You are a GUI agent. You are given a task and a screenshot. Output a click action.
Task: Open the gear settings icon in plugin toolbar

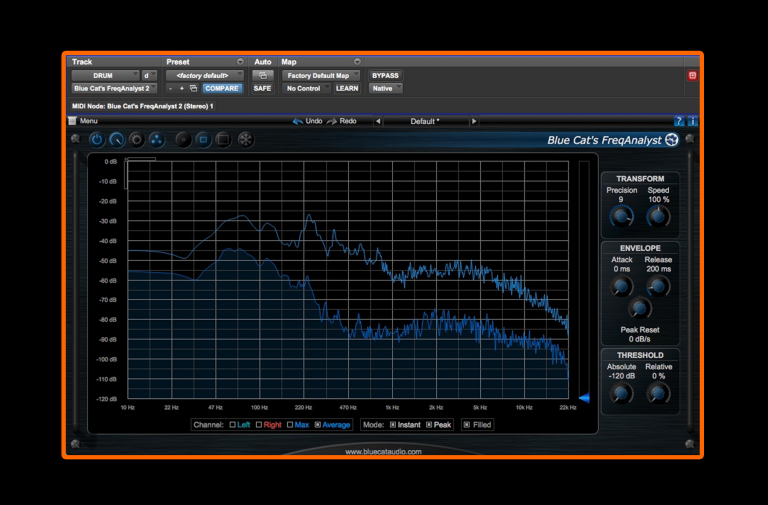[137, 140]
